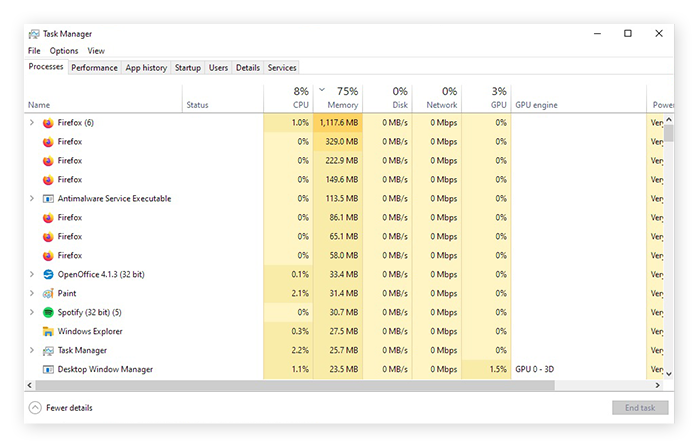Expand the Spotify (32 bit) process group
The height and width of the screenshot is (448, 700).
pyautogui.click(x=32, y=312)
